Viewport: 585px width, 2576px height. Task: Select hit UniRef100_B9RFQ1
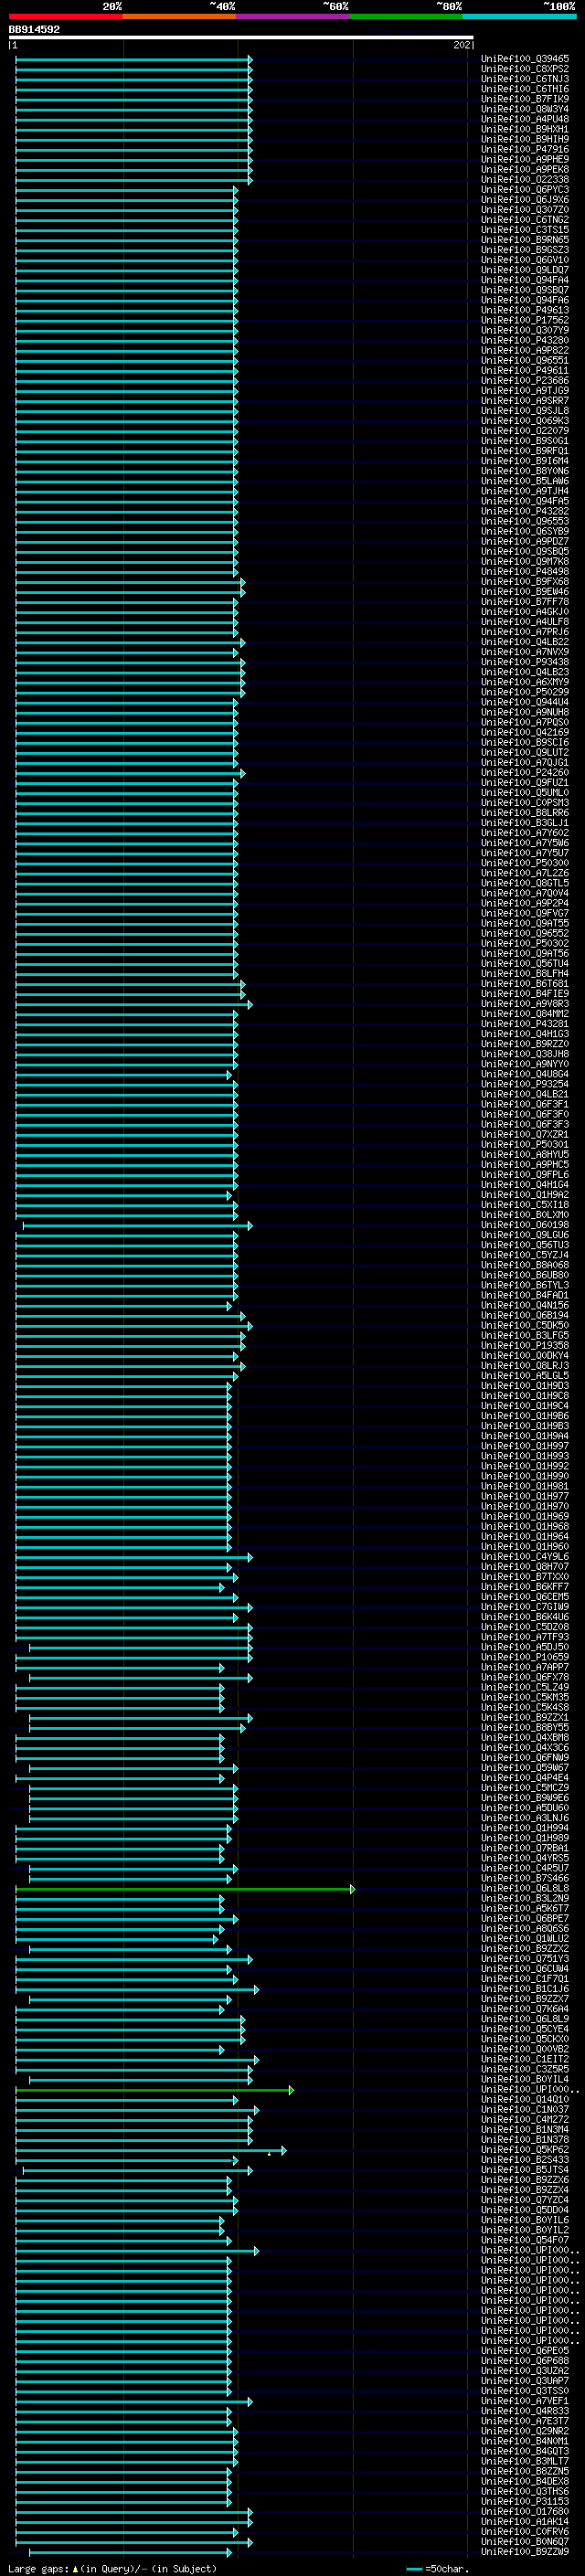pos(525,451)
